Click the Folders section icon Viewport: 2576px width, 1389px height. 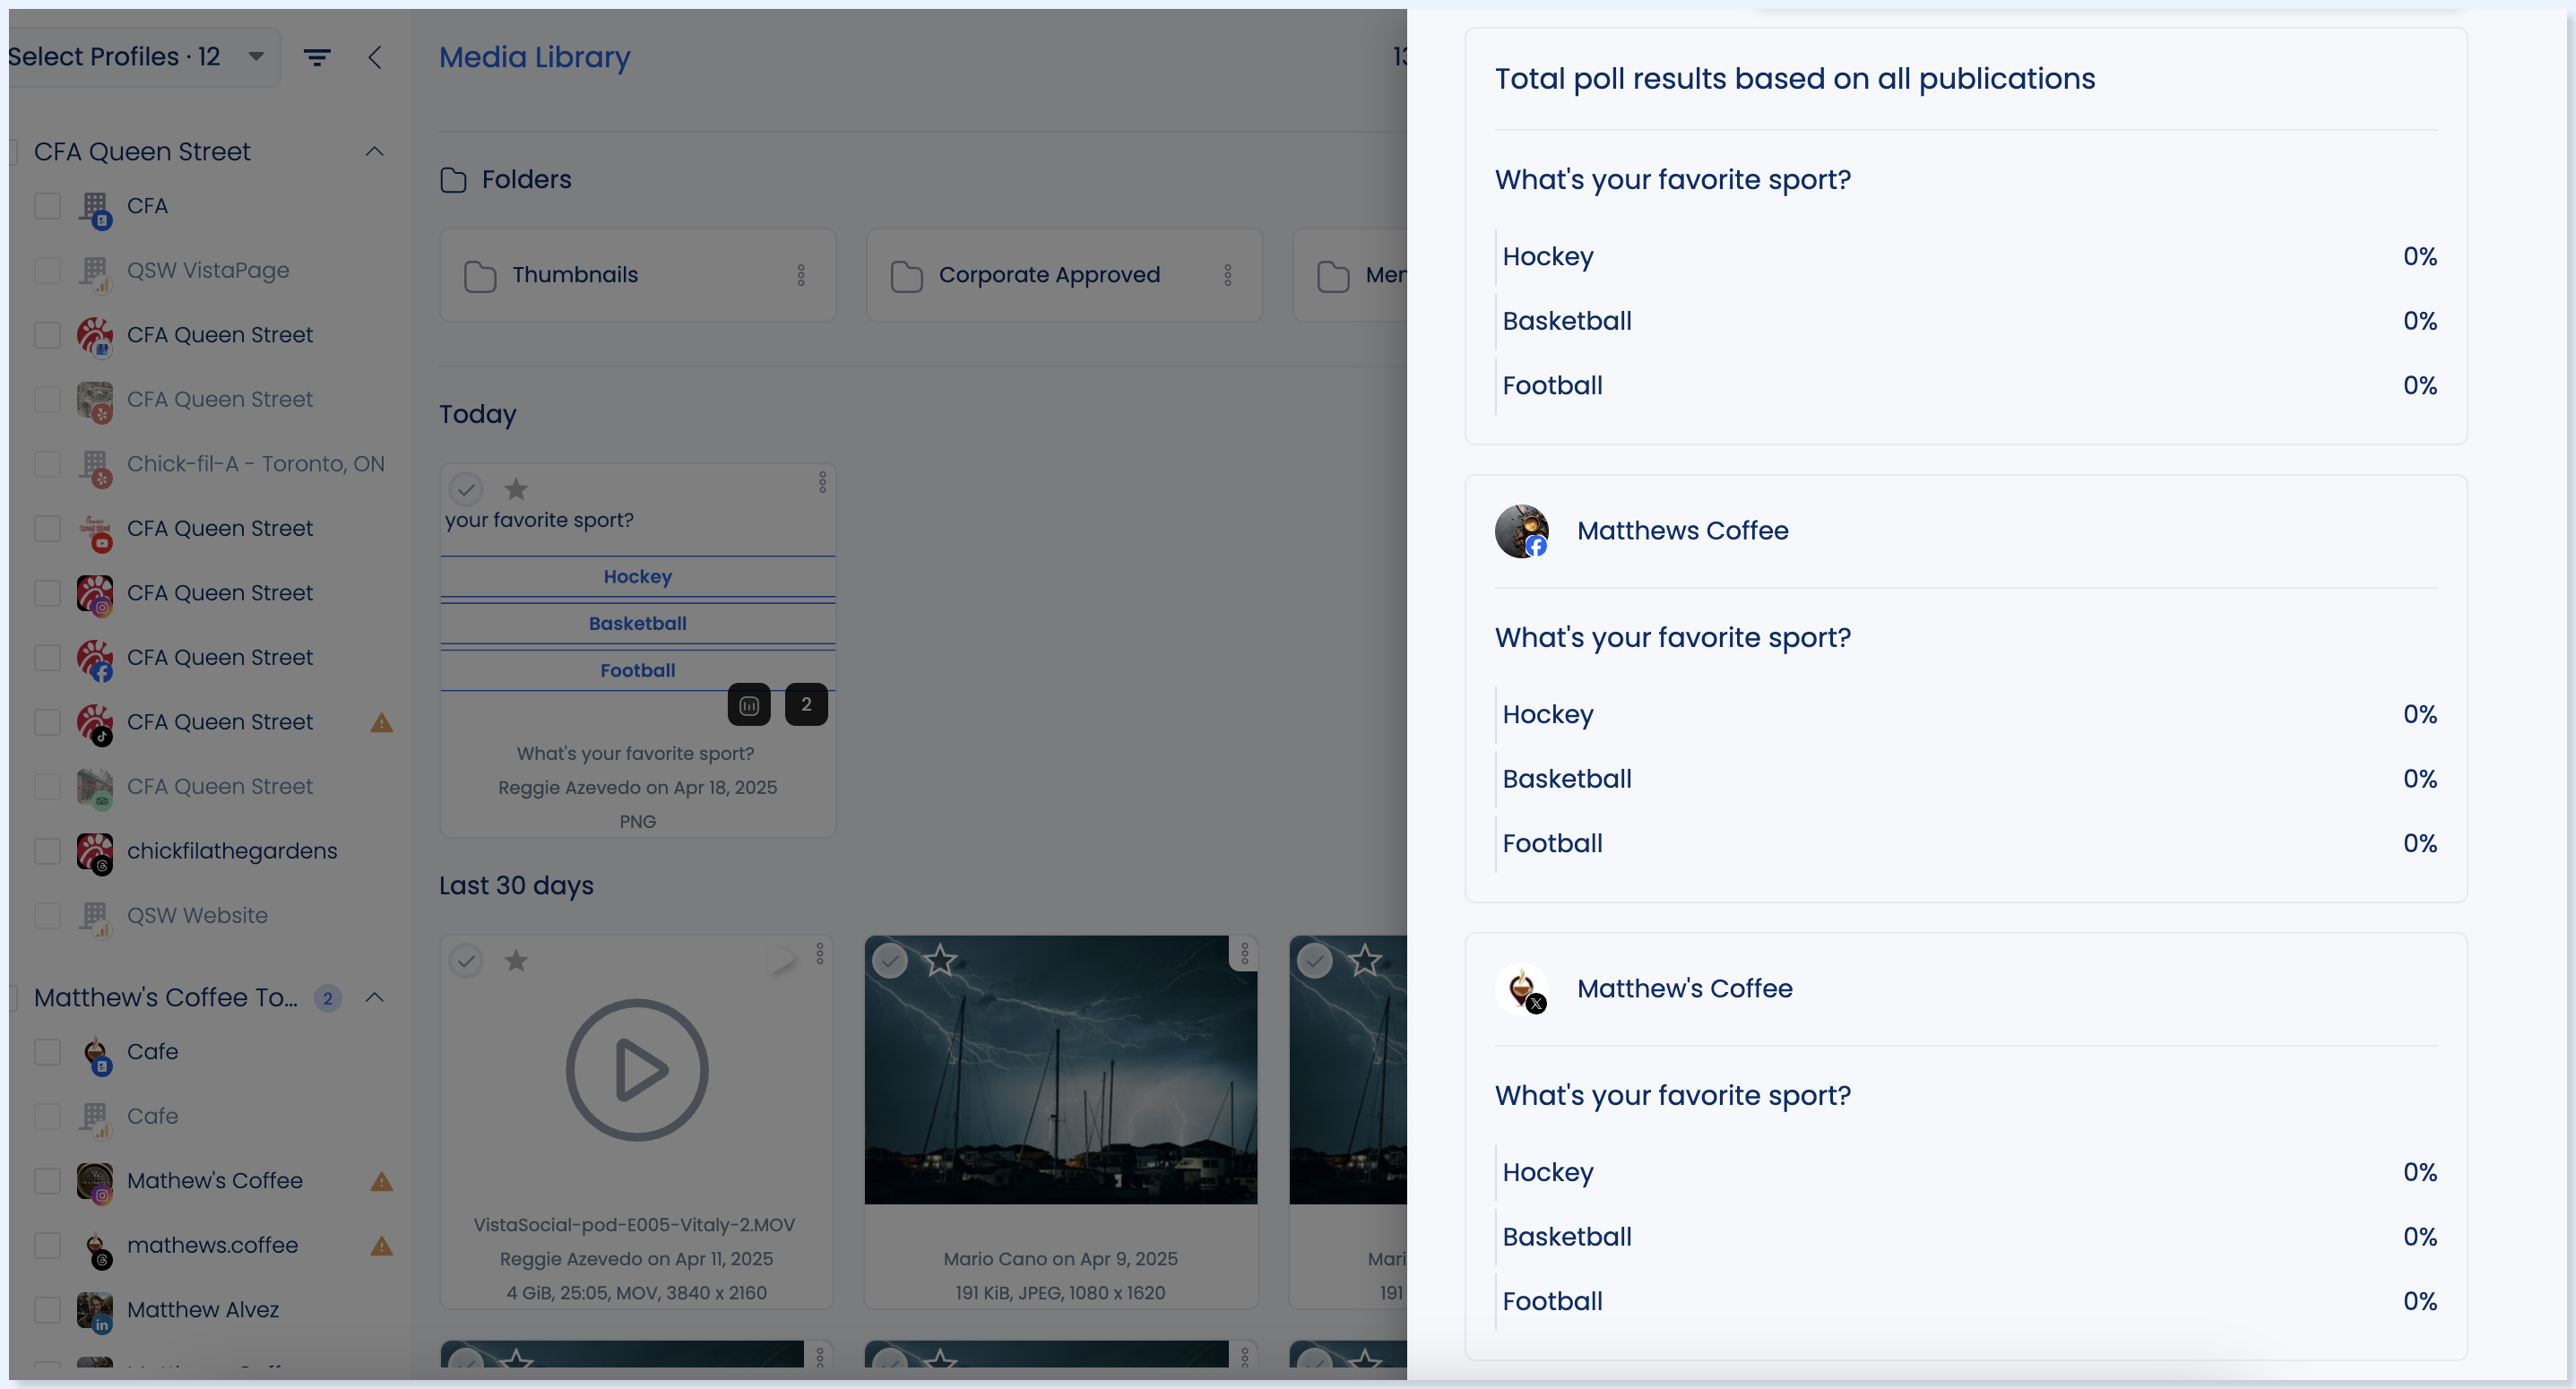point(454,180)
